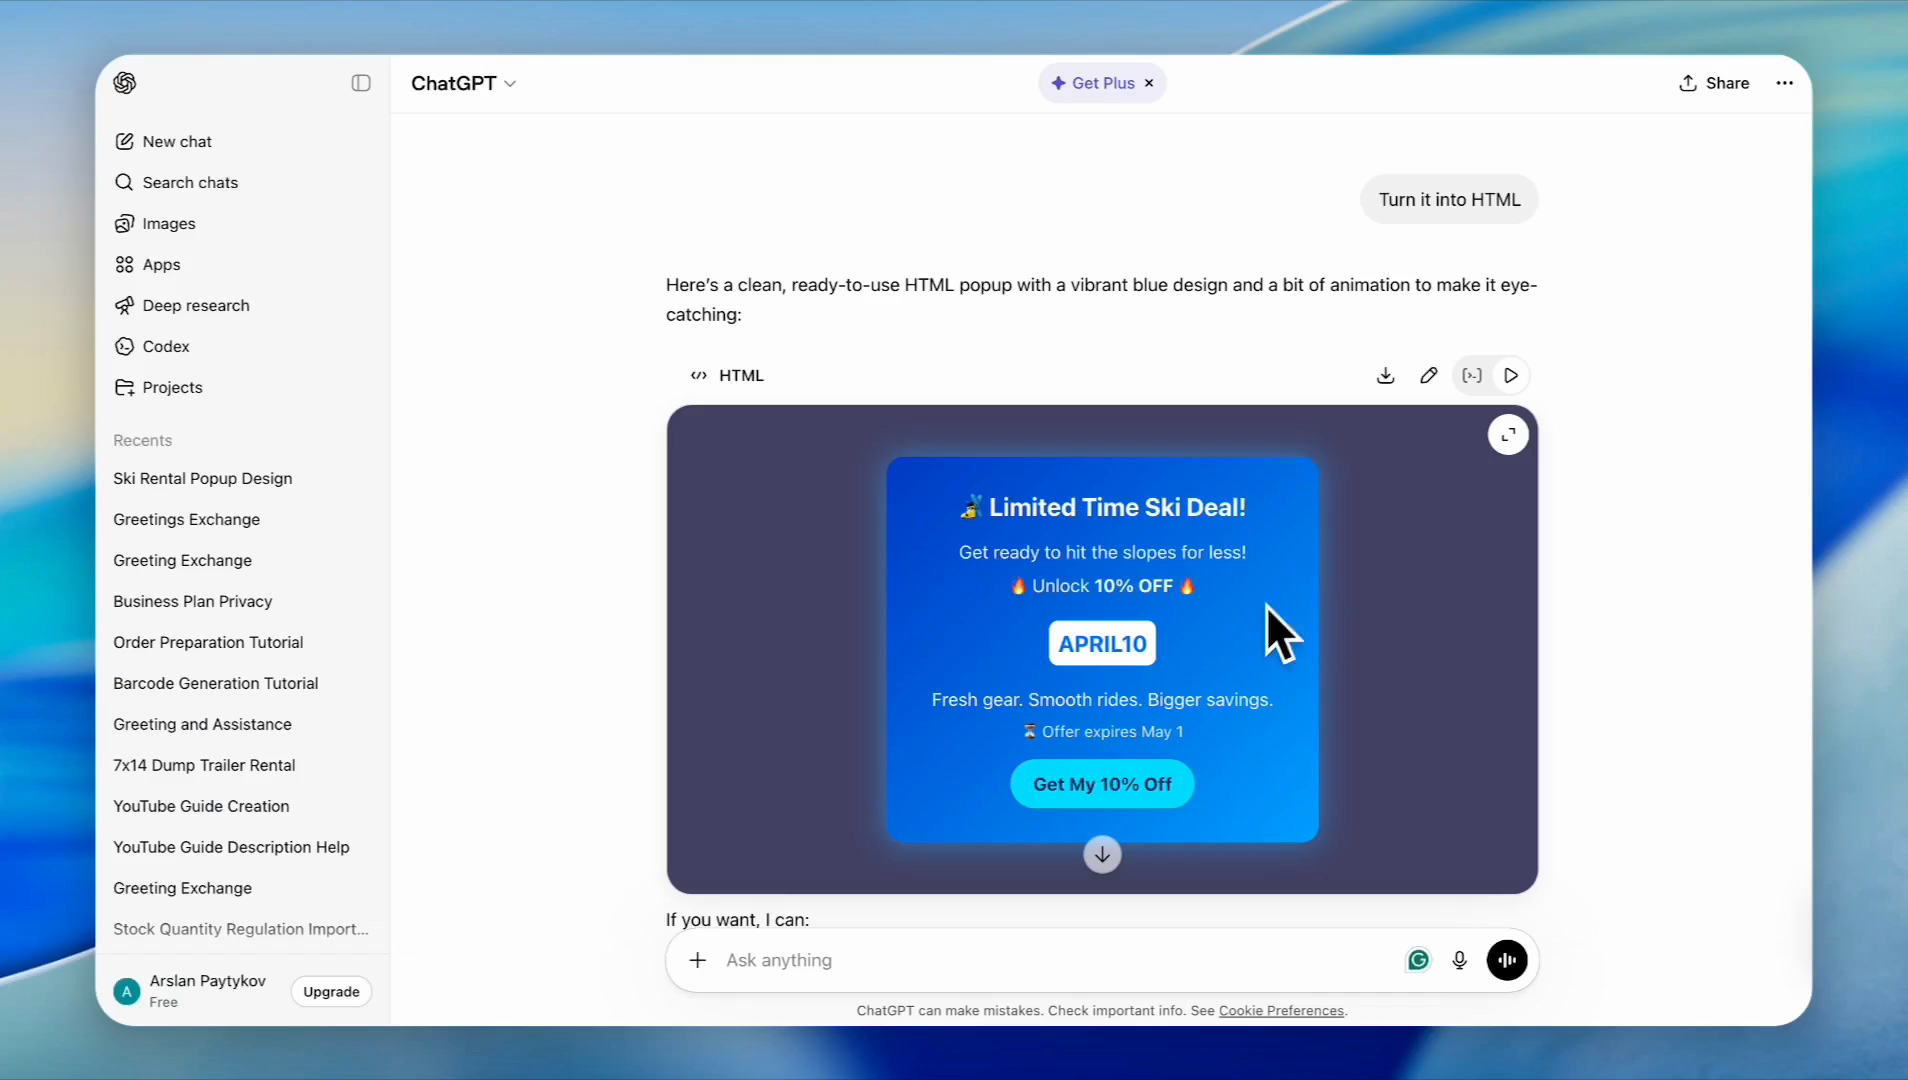The height and width of the screenshot is (1080, 1908).
Task: Open the ChatGPT model selector dropdown
Action: (464, 83)
